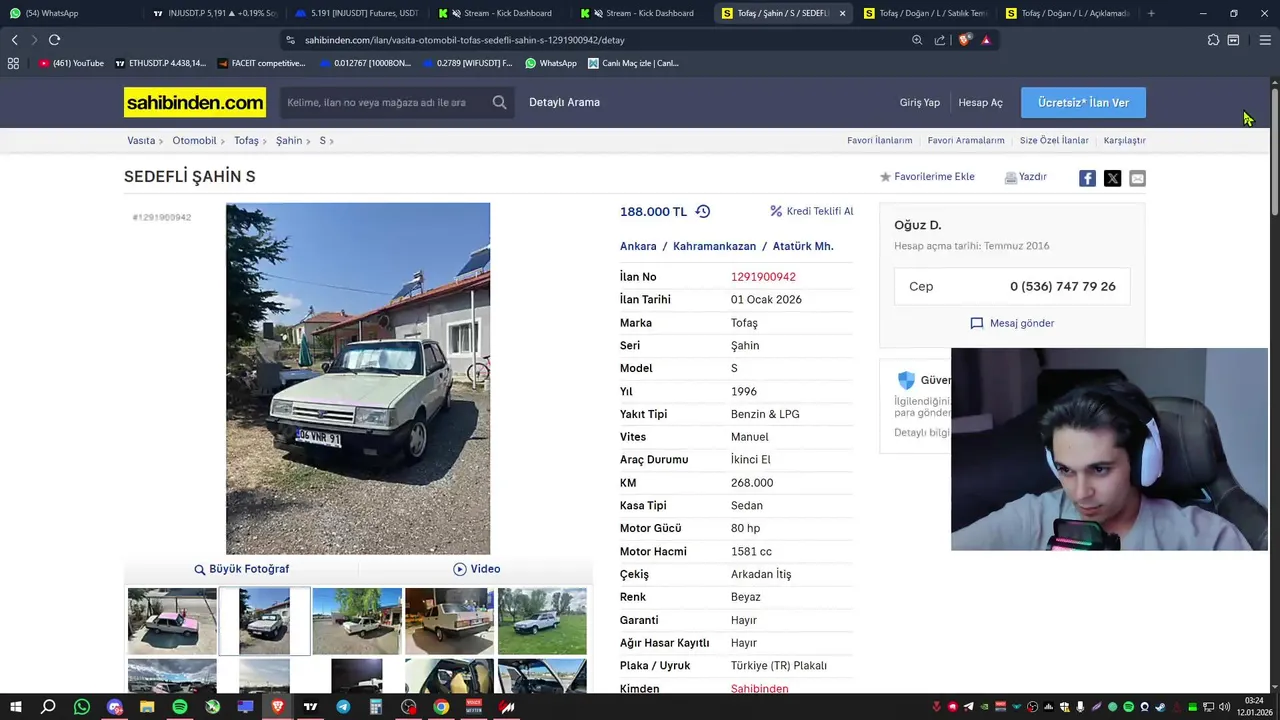Image resolution: width=1280 pixels, height=720 pixels.
Task: Open the bookmarks apps grid icon
Action: click(x=13, y=63)
